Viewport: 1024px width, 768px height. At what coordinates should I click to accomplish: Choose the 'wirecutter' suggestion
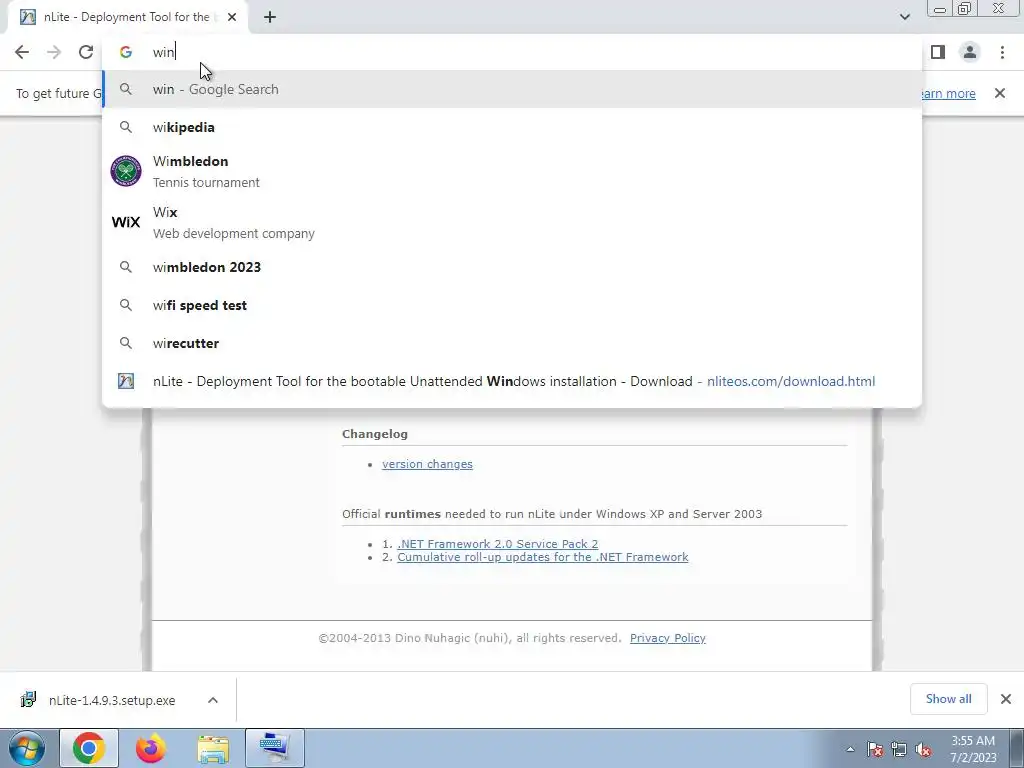point(512,343)
